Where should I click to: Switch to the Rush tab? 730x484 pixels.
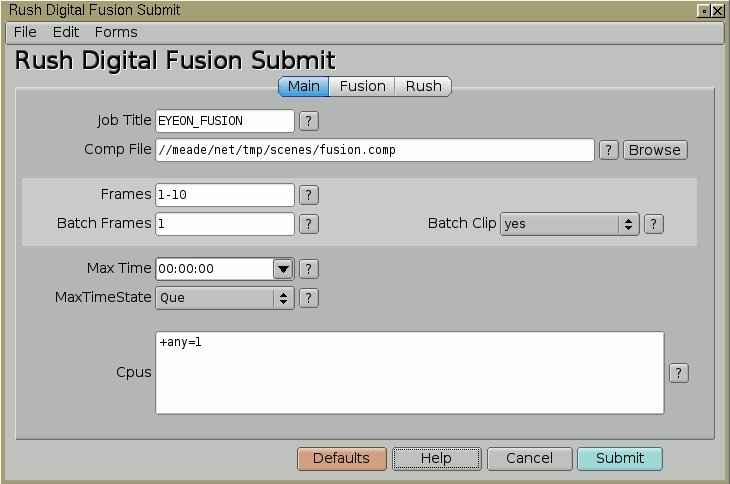click(x=423, y=87)
